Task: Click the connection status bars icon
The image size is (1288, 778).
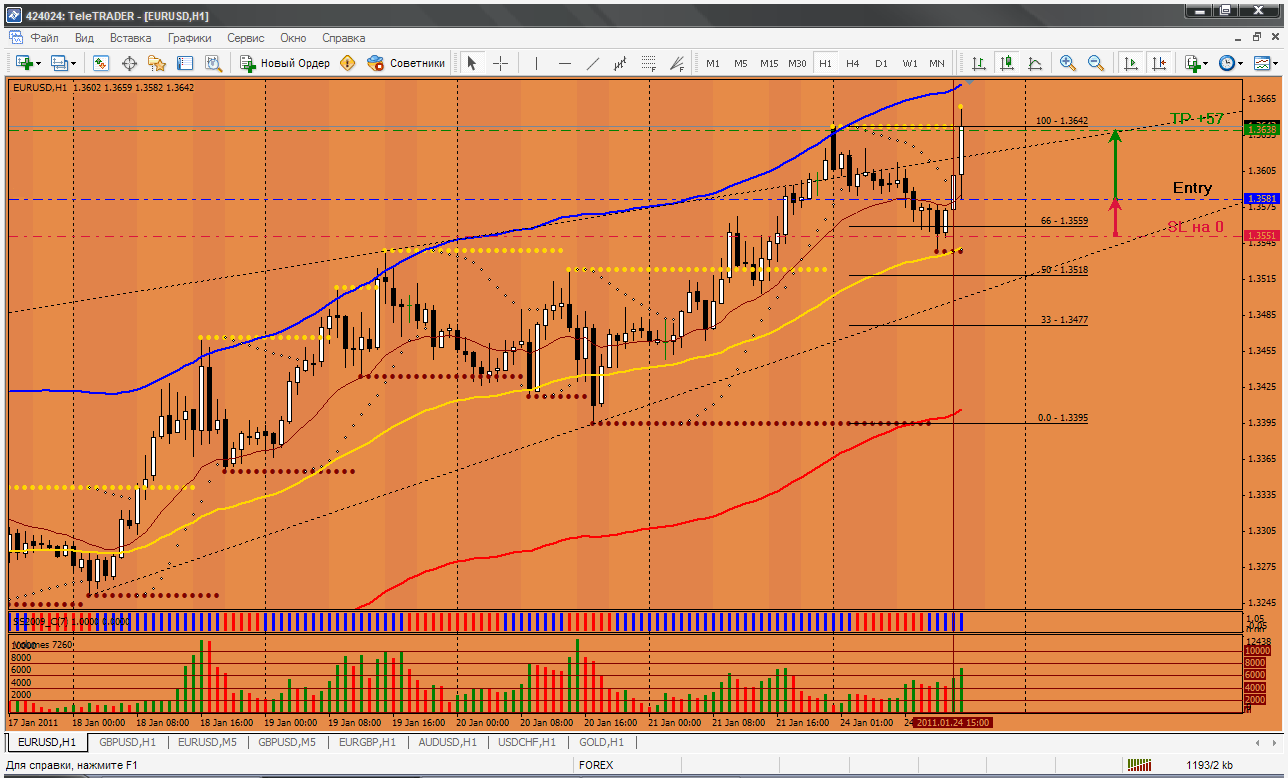Action: coord(1139,765)
